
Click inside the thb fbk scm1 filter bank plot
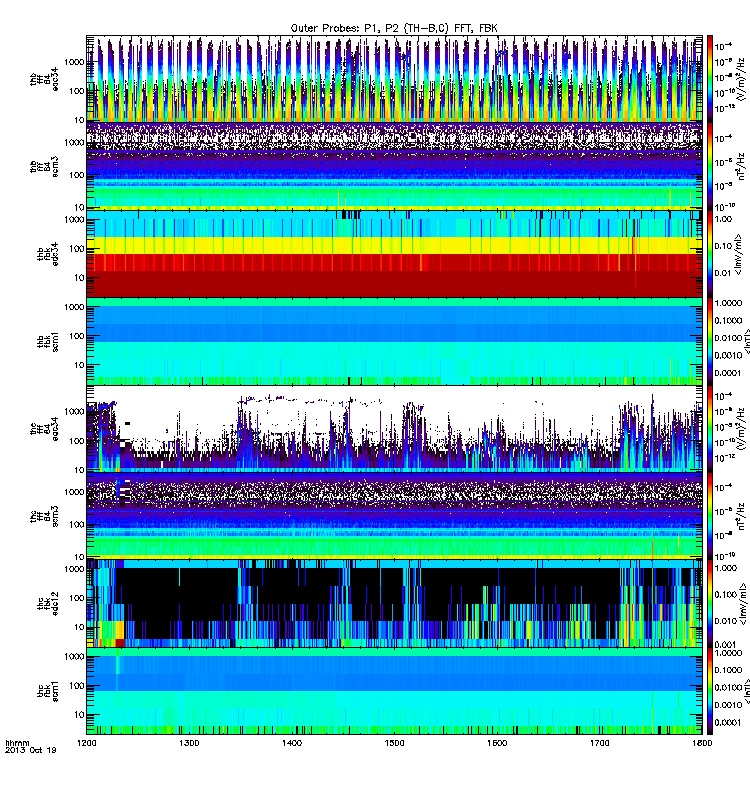(x=394, y=341)
